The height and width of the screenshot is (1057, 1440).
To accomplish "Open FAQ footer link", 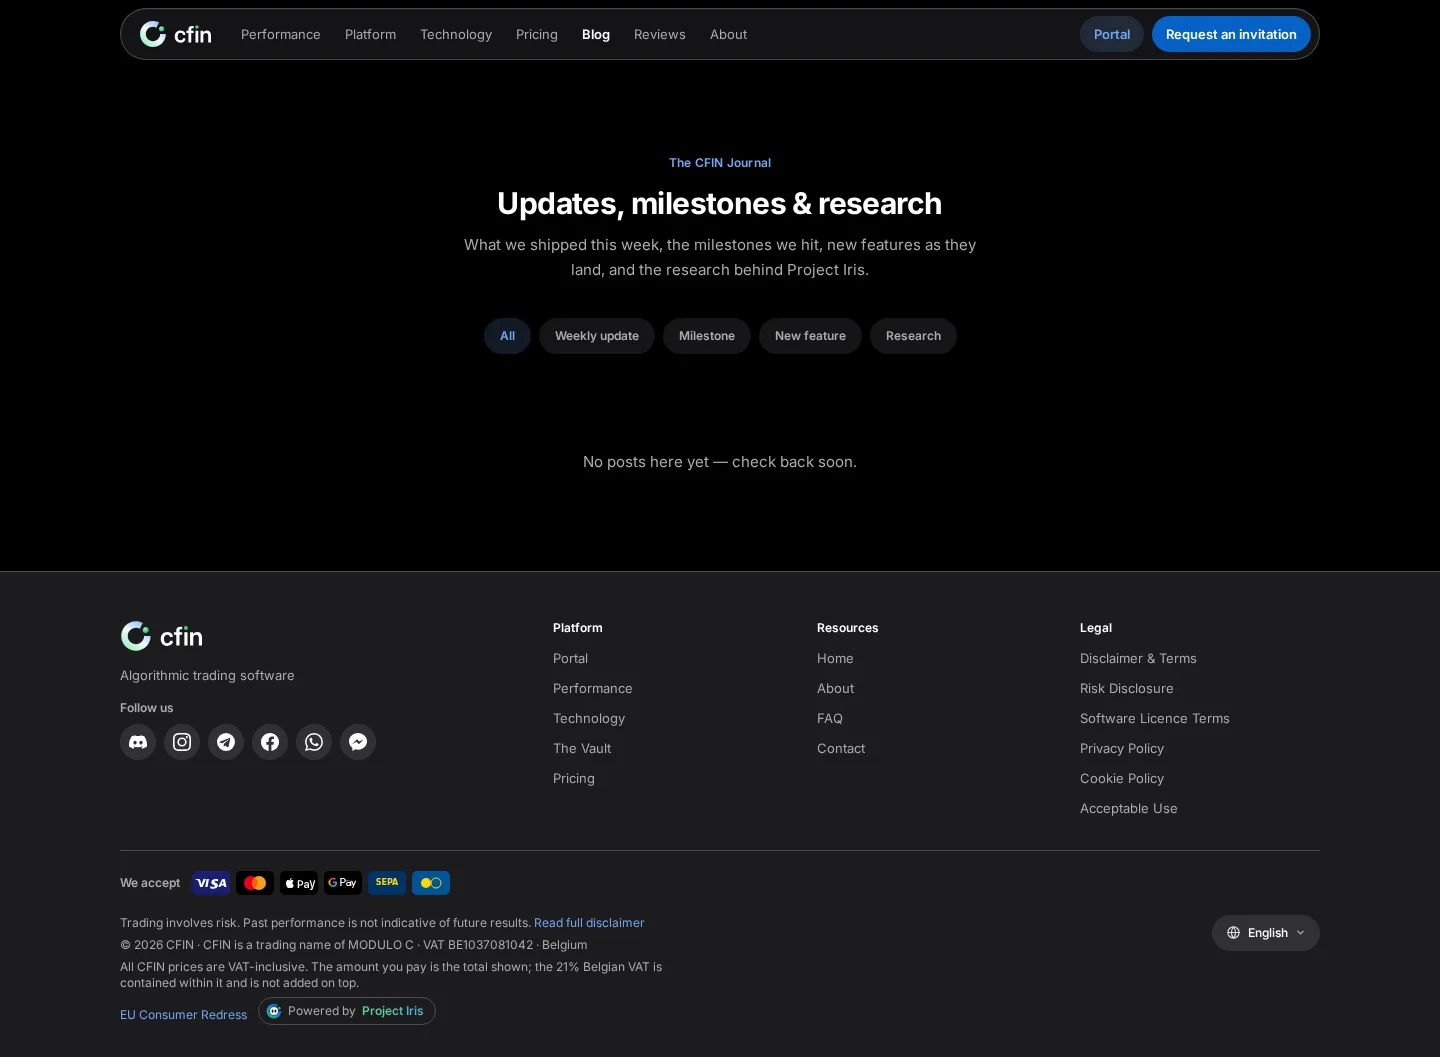I will [830, 718].
